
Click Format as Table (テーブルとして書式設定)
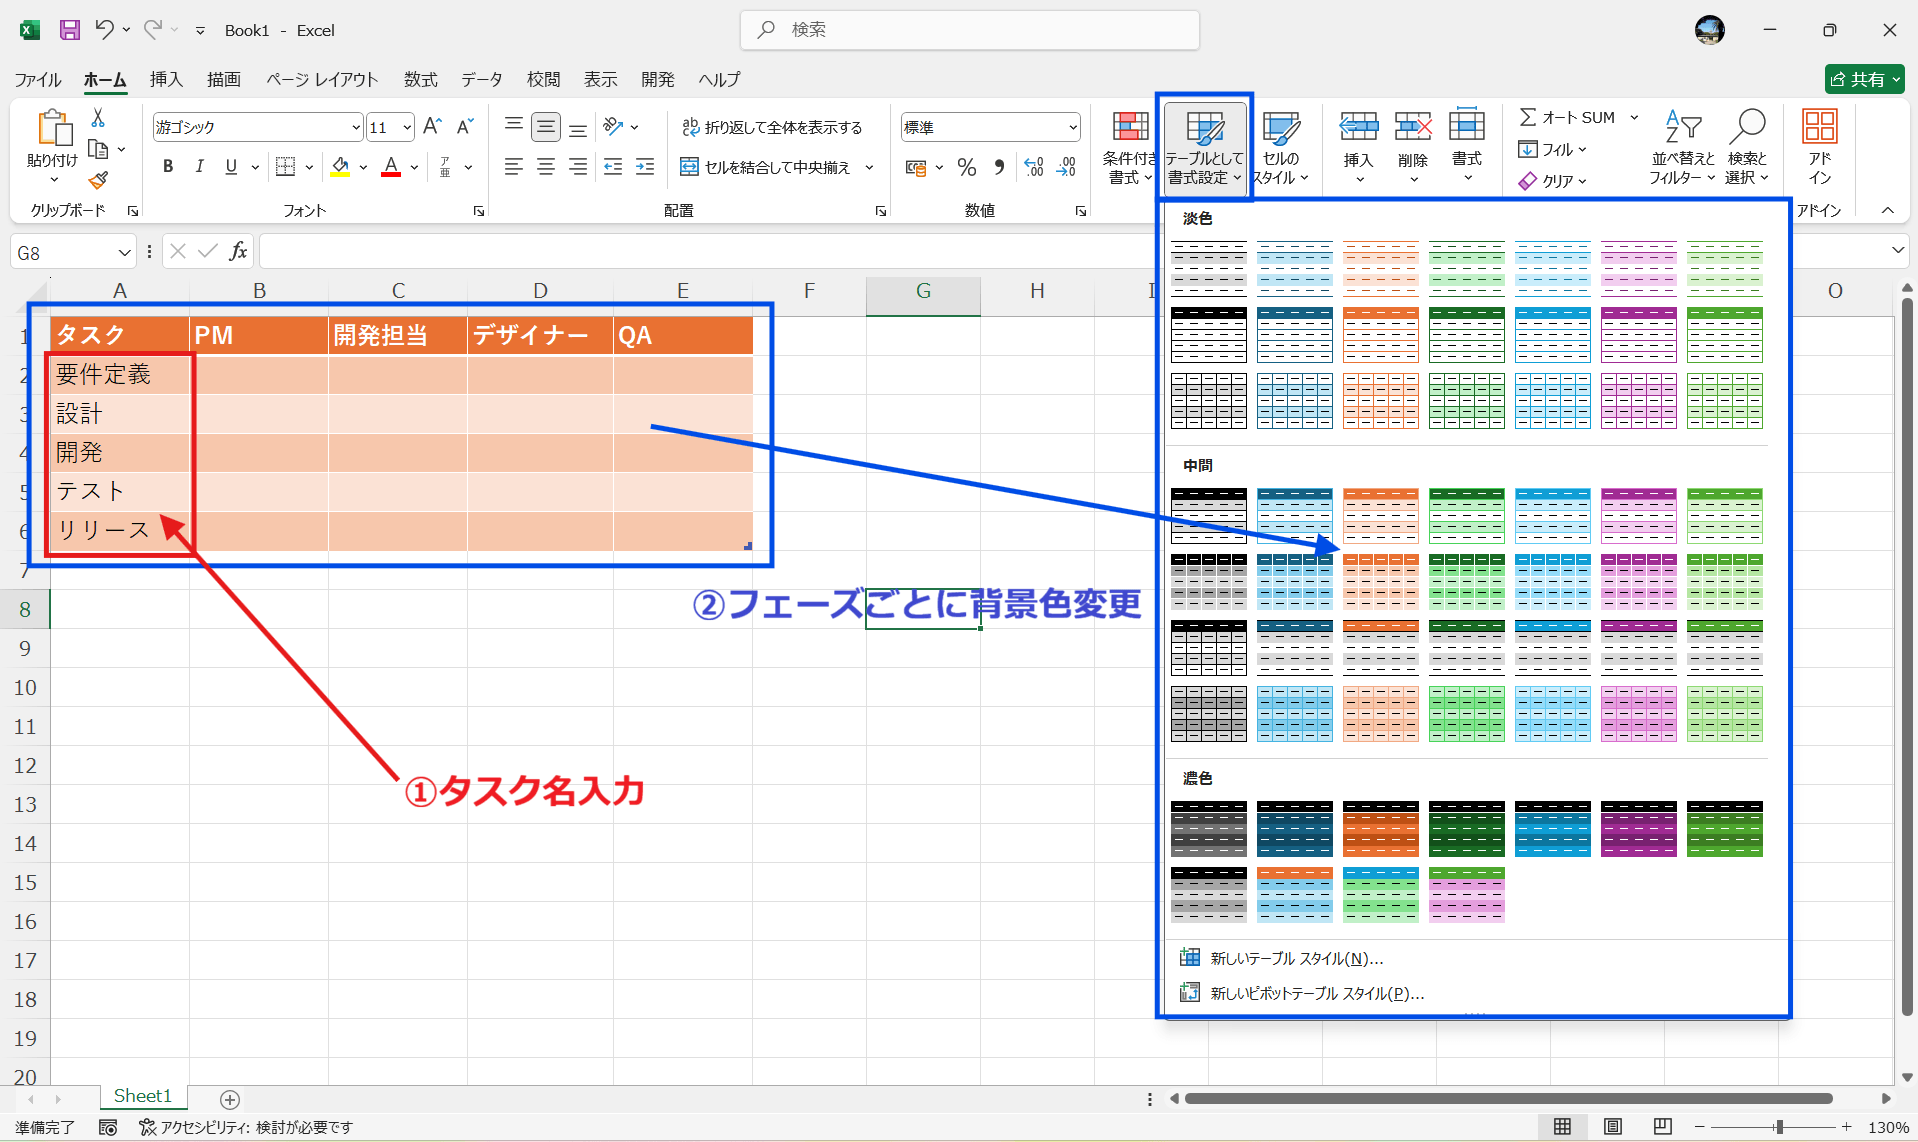point(1204,148)
